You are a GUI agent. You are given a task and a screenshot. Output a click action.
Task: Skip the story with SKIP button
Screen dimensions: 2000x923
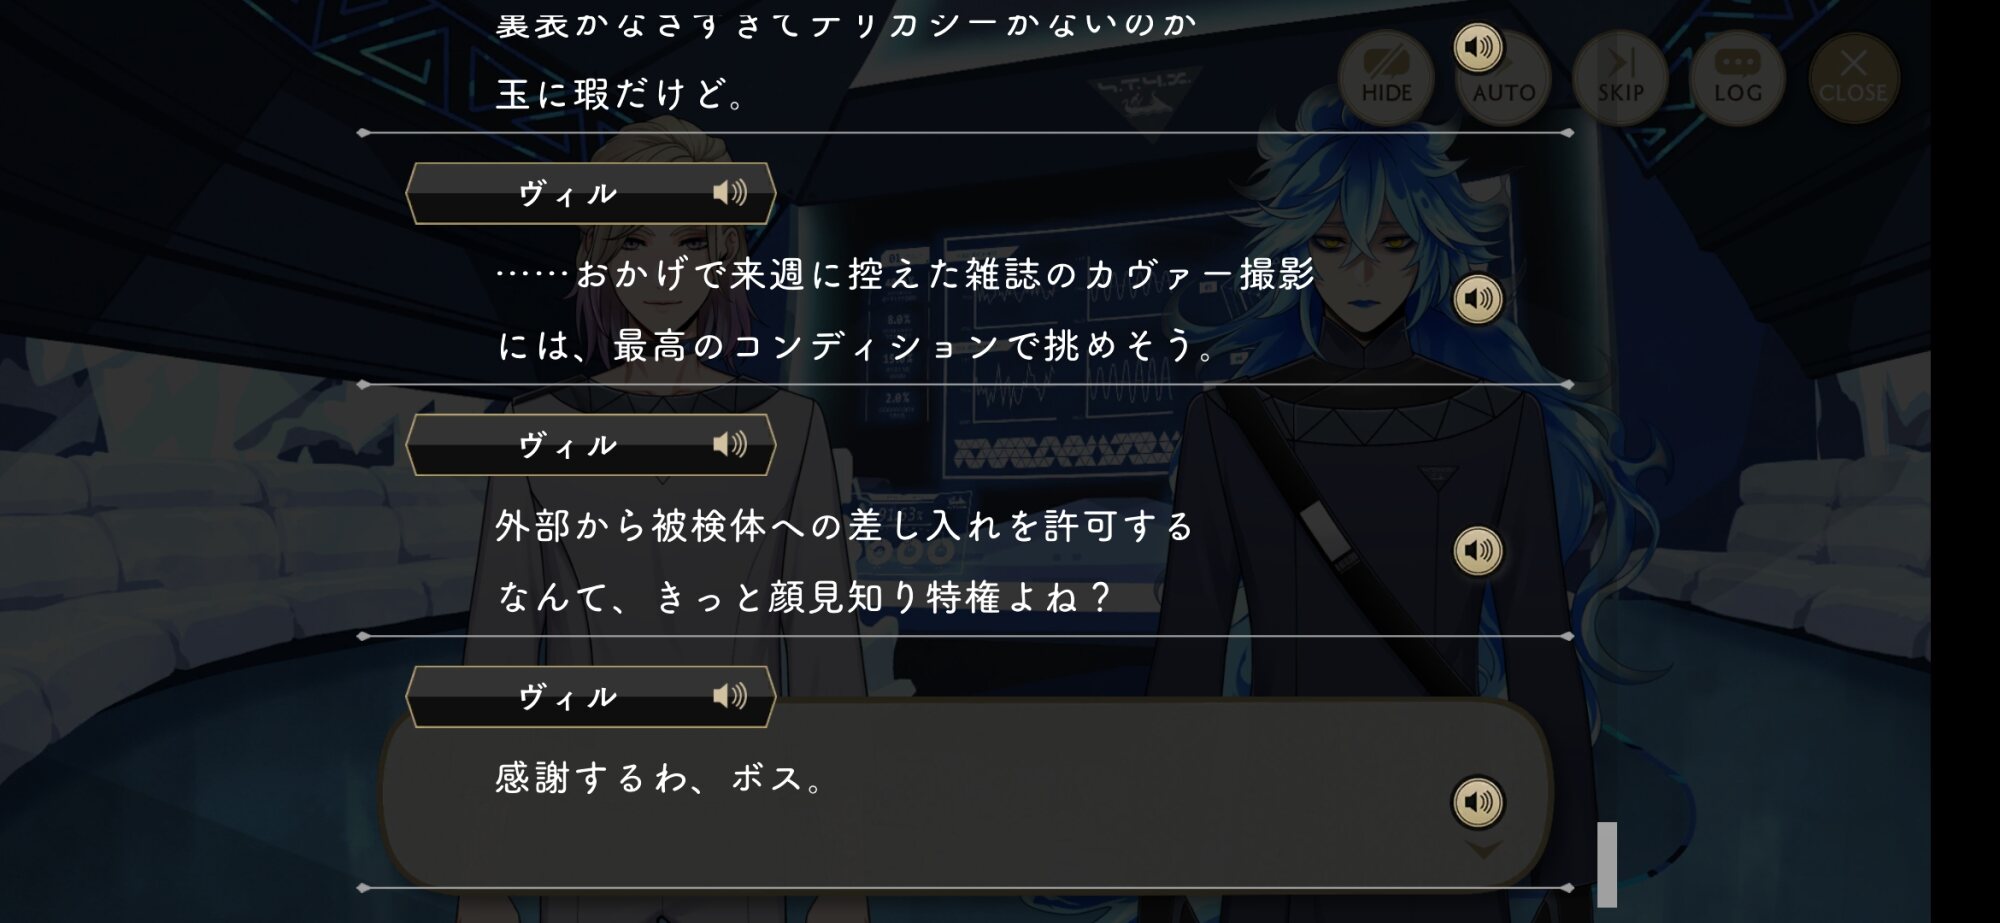[1620, 77]
